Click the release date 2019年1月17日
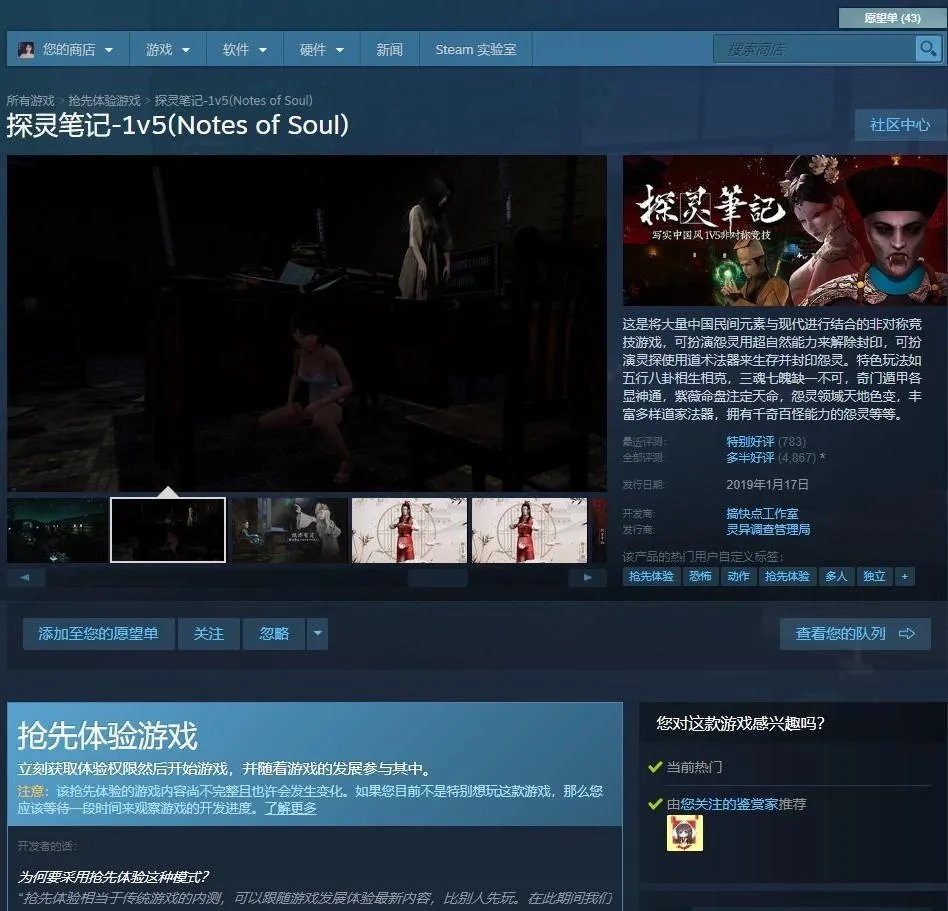Viewport: 948px width, 911px height. (x=767, y=485)
